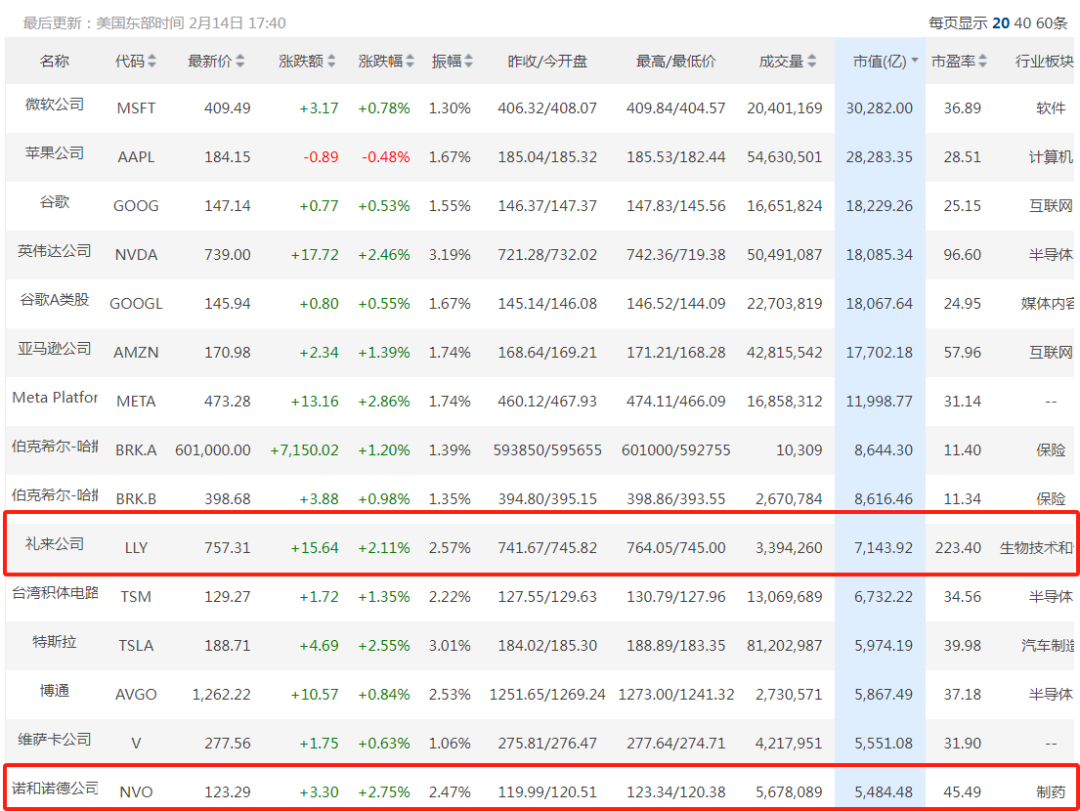The width and height of the screenshot is (1080, 811).
Task: Click the 行业板块 column header
Action: coord(1044,61)
